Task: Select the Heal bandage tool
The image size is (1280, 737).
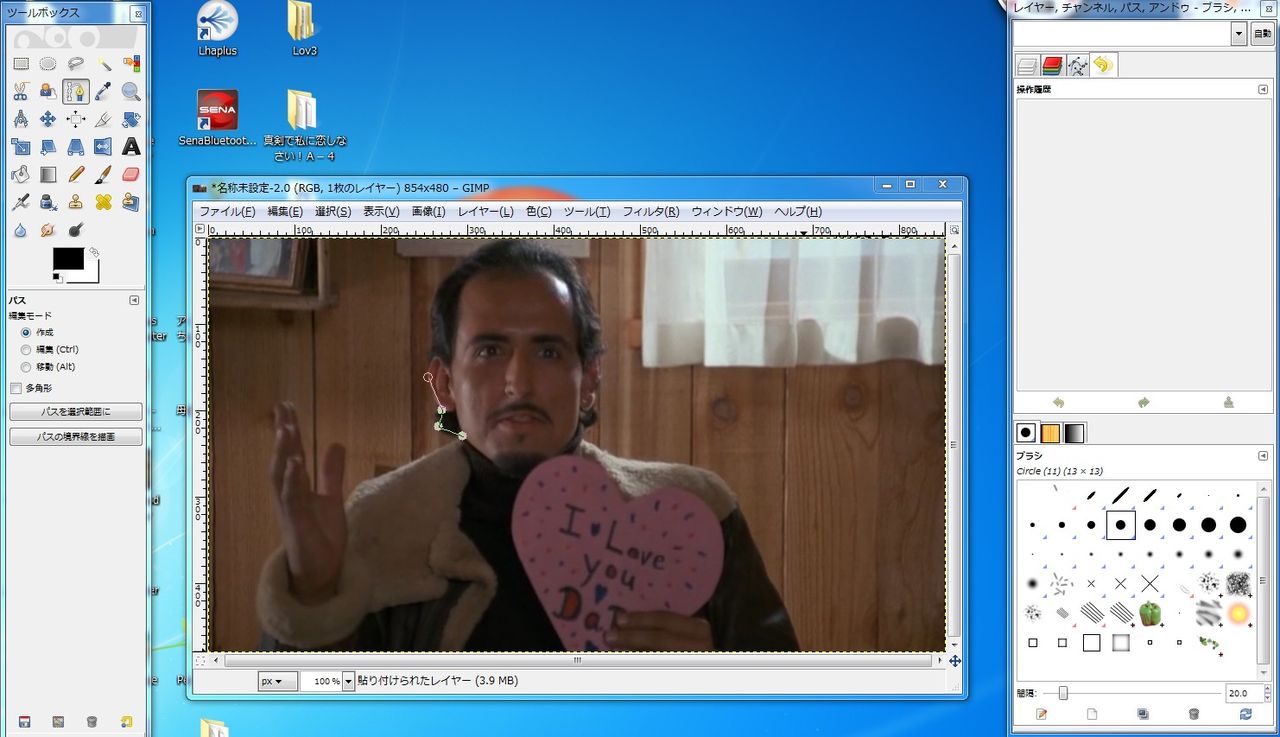Action: pyautogui.click(x=103, y=203)
